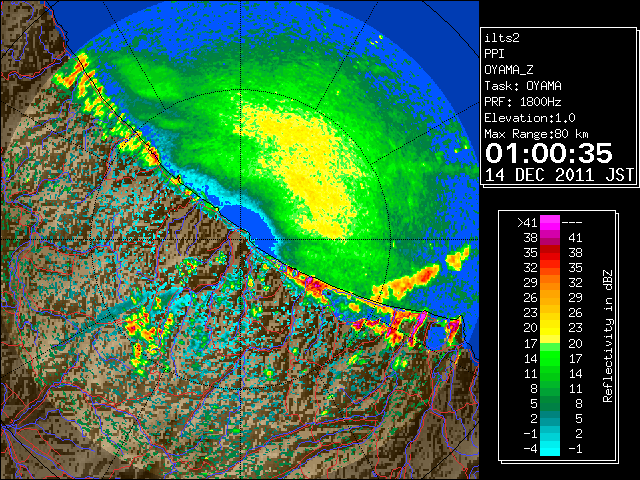Click the "Reflectivity in dBZ" legend title

608,336
